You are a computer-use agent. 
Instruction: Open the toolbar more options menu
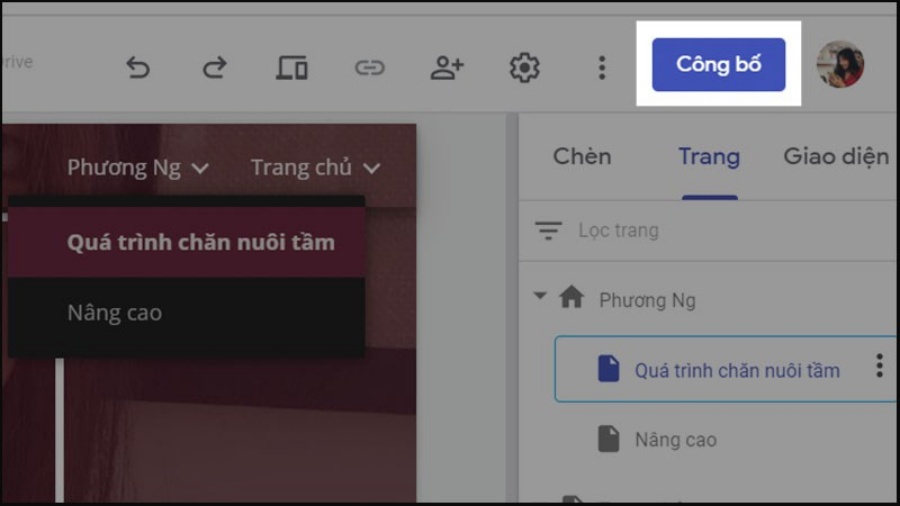[x=602, y=68]
